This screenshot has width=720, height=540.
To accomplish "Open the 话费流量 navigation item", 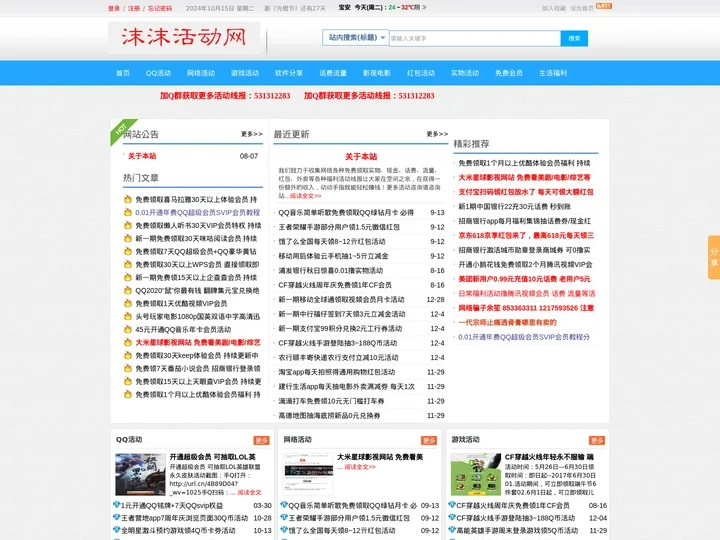I will click(333, 73).
